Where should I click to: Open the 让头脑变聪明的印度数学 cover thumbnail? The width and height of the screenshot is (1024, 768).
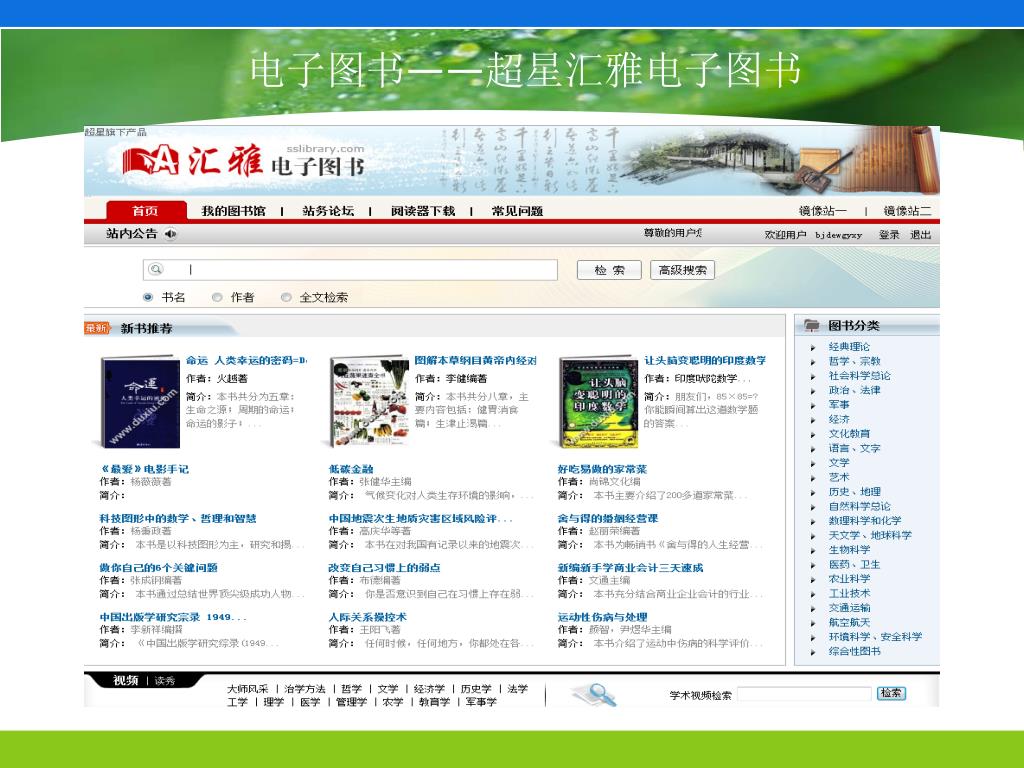[x=598, y=402]
